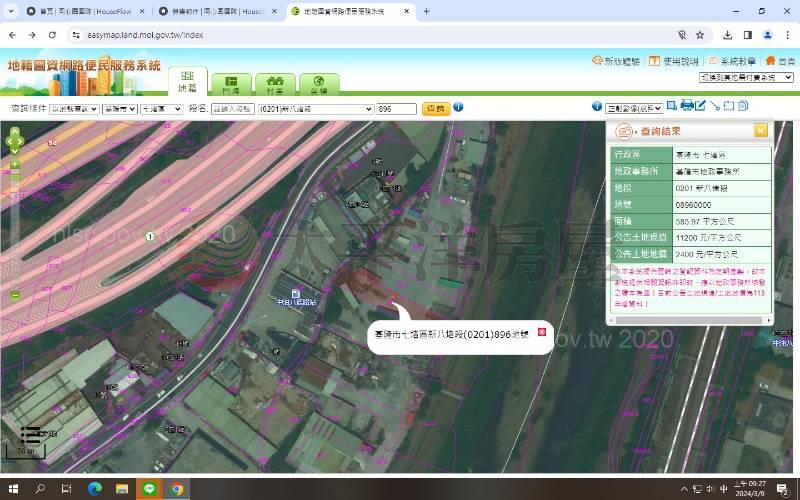Click the print map icon

(687, 106)
